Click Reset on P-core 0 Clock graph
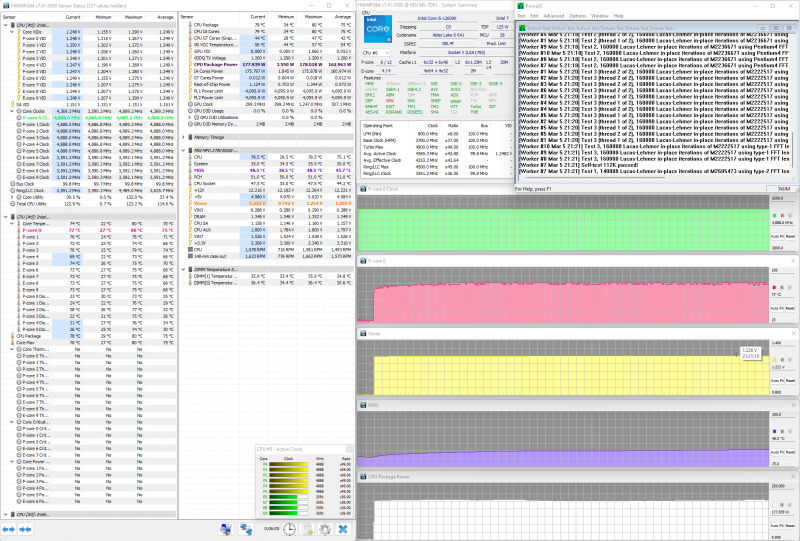The image size is (800, 541). (790, 237)
